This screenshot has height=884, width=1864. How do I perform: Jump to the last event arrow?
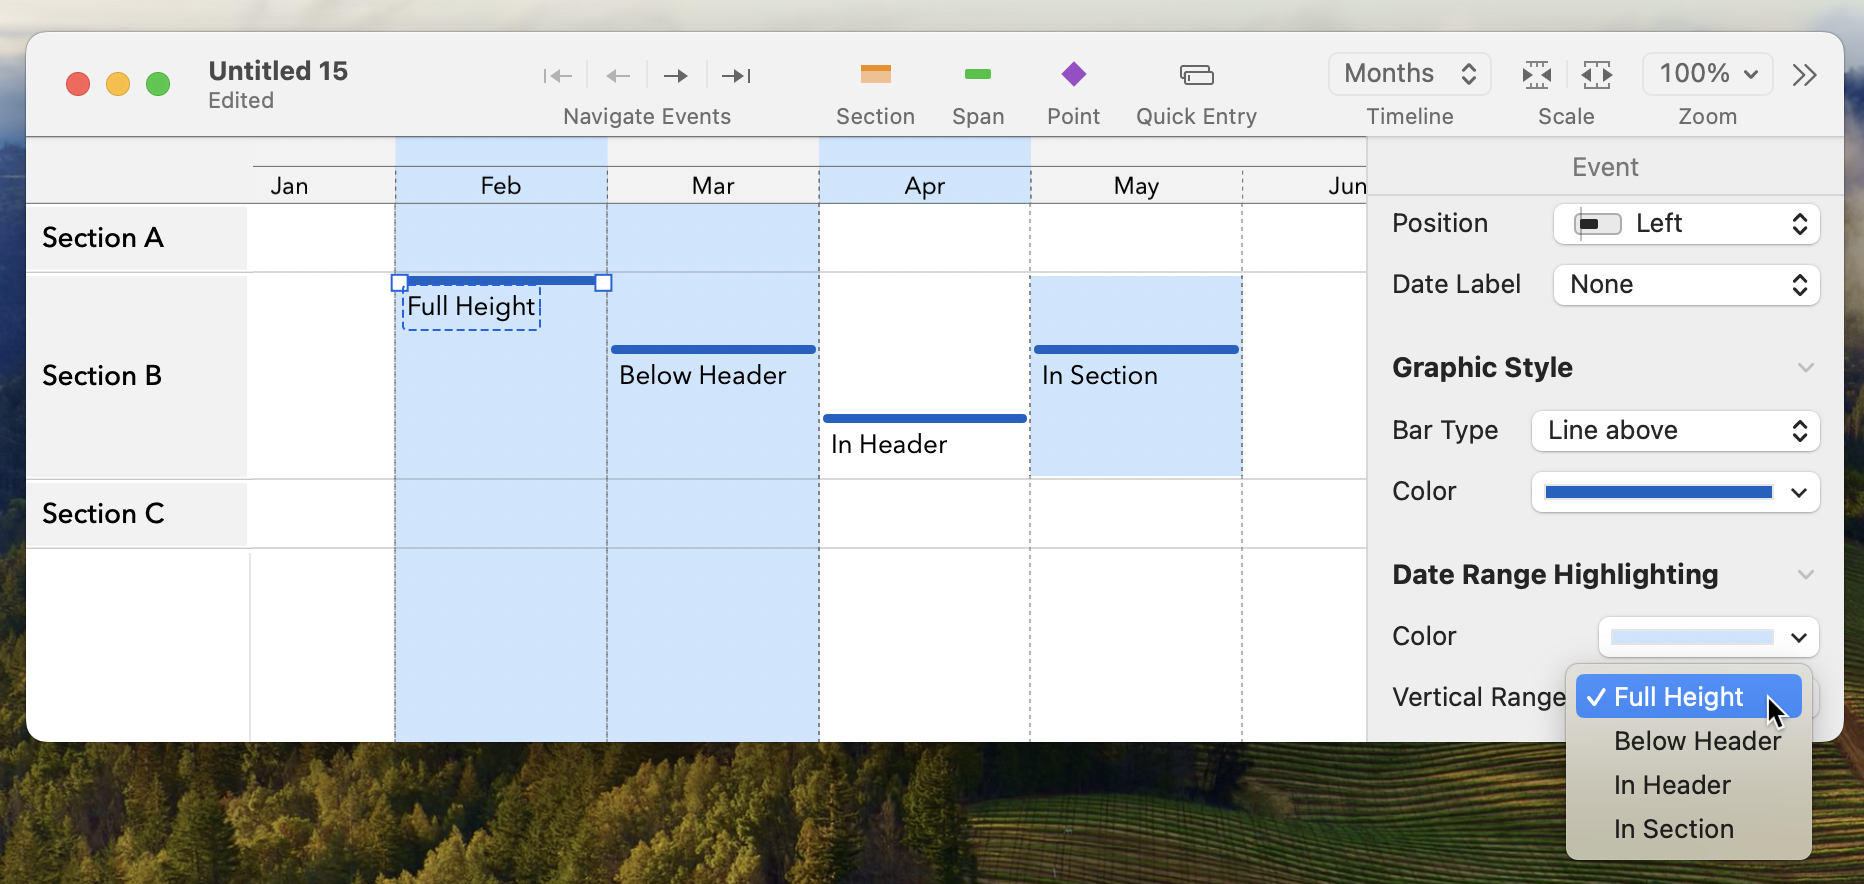[736, 76]
